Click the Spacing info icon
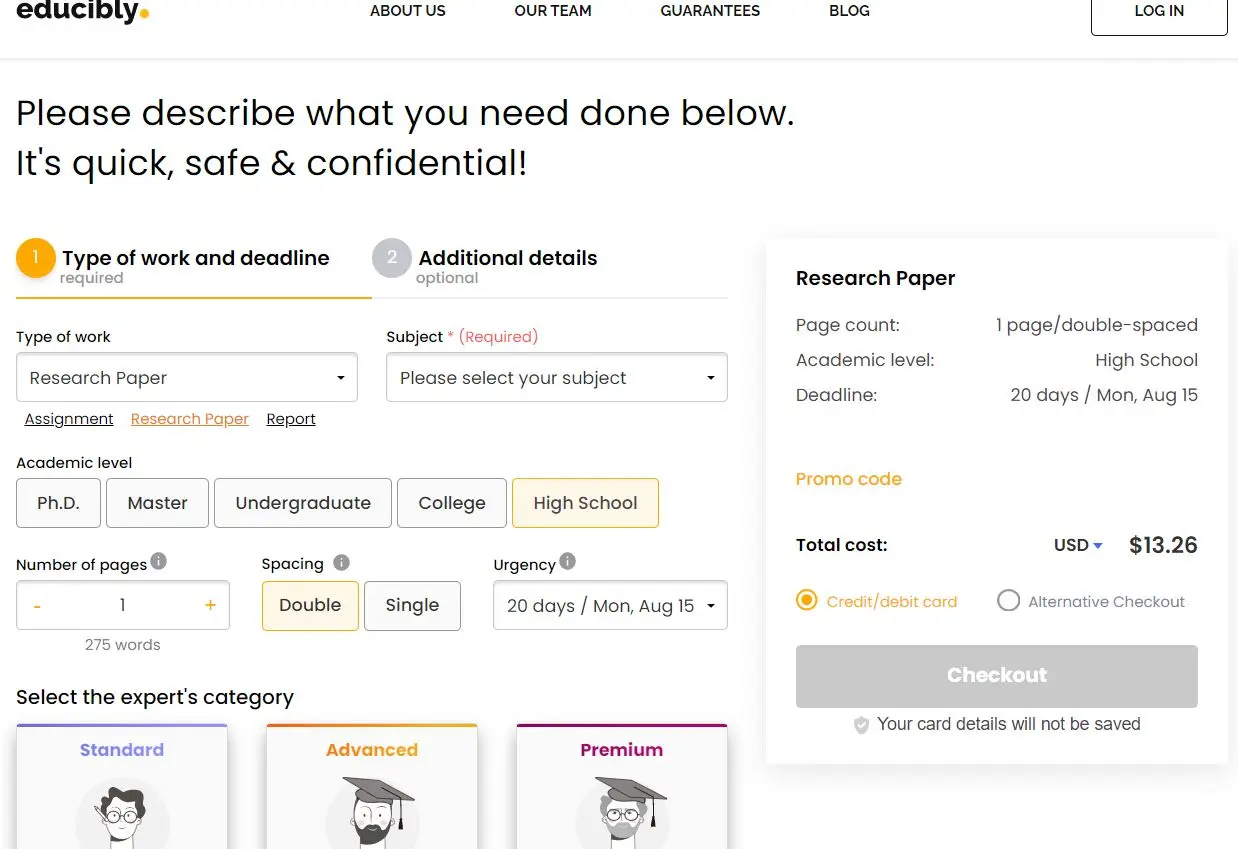Screen dimensions: 1238x849 tap(342, 562)
